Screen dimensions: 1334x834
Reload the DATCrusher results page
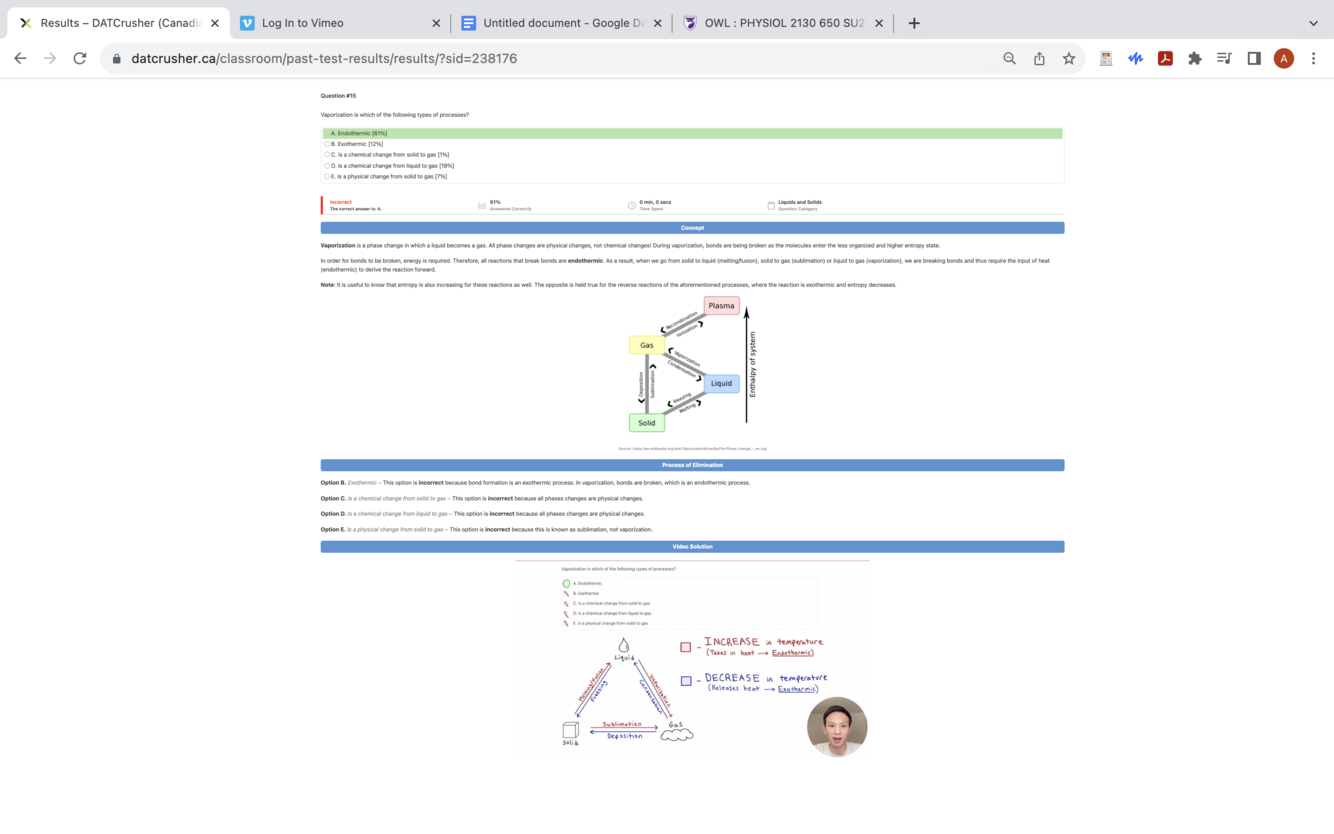[x=80, y=58]
